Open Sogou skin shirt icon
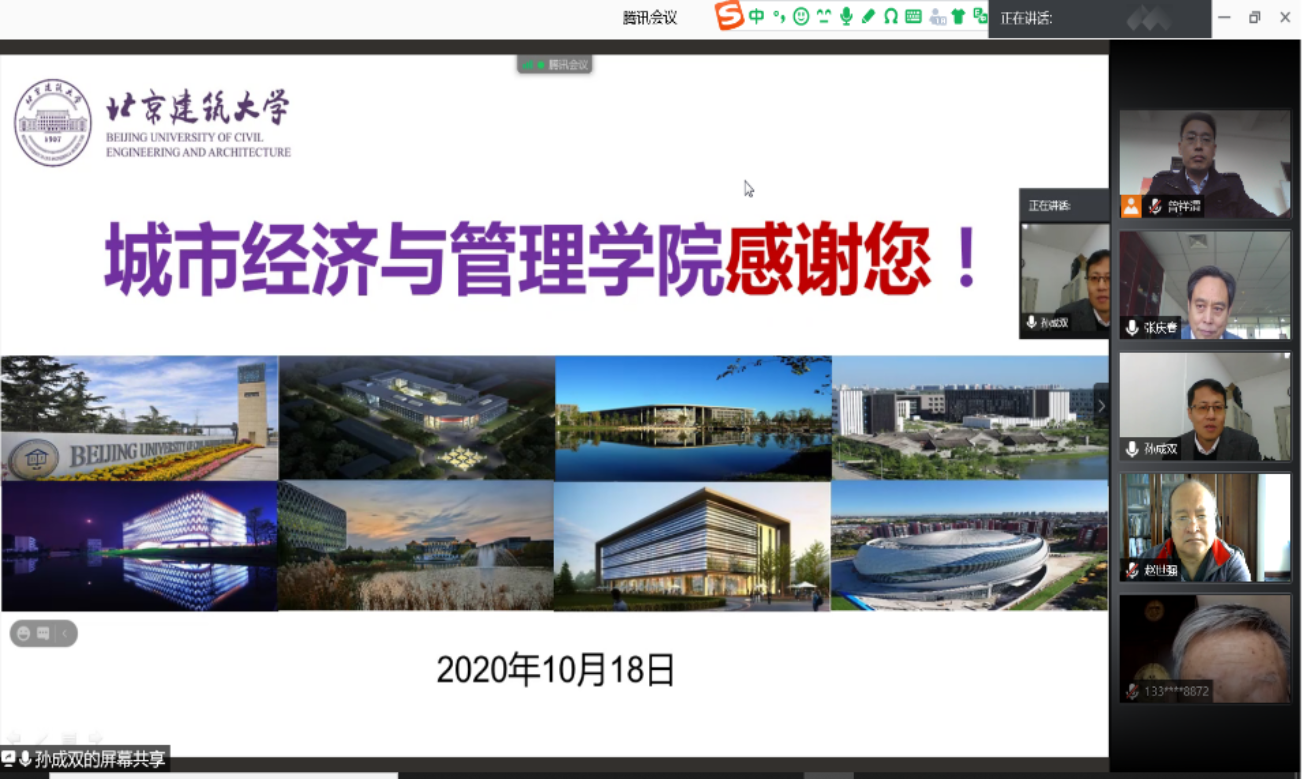Screen dimensions: 1309x779 pyautogui.click(x=958, y=16)
